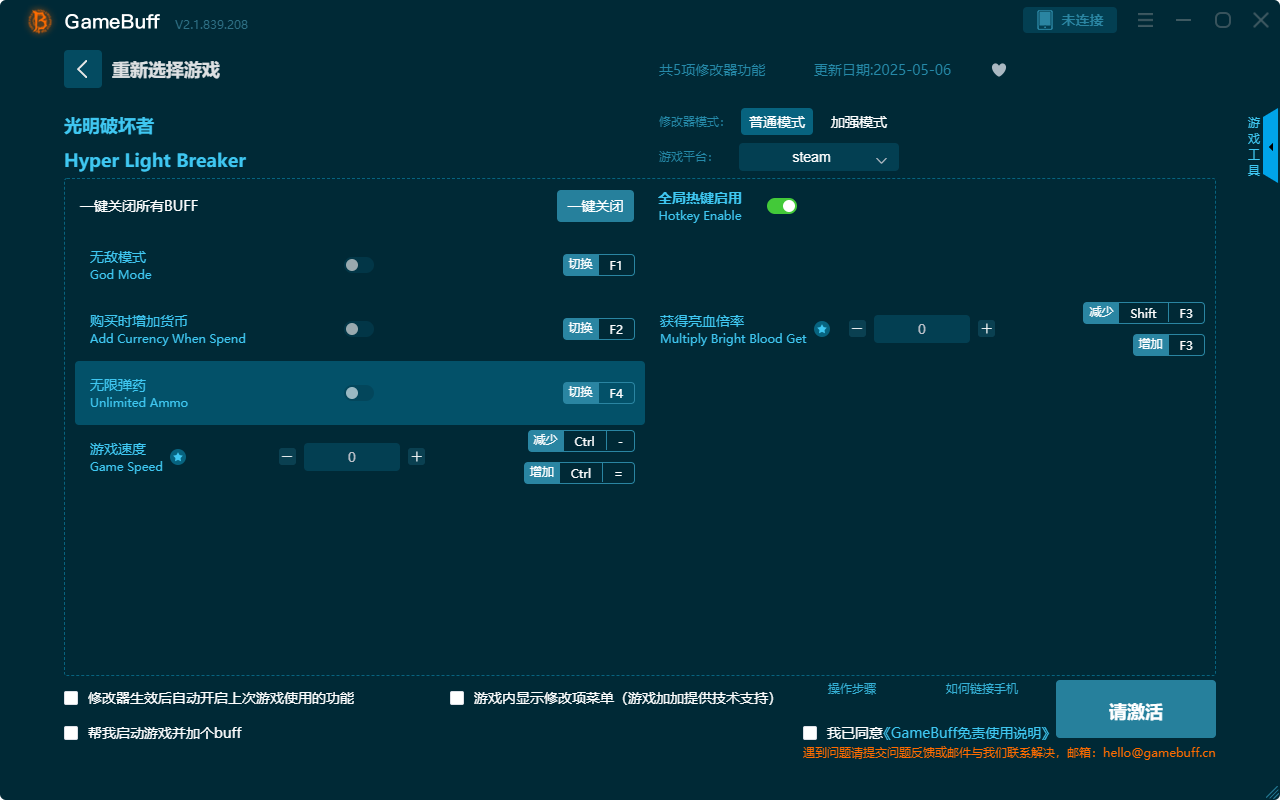This screenshot has height=800, width=1280.
Task: Click the phone 未连接 connection icon
Action: (x=1045, y=21)
